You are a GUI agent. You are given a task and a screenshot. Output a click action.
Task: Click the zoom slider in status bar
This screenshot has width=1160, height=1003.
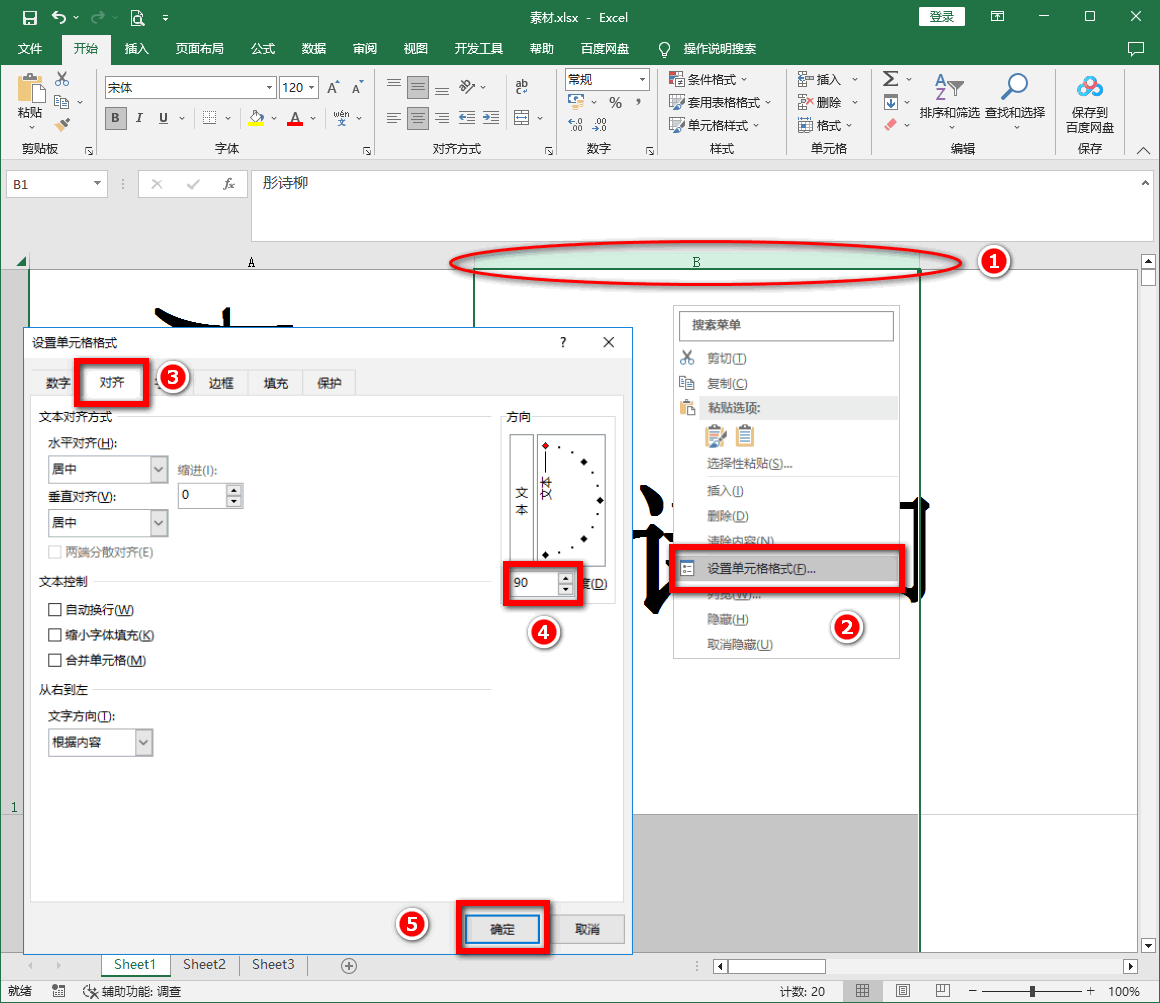pos(1032,991)
